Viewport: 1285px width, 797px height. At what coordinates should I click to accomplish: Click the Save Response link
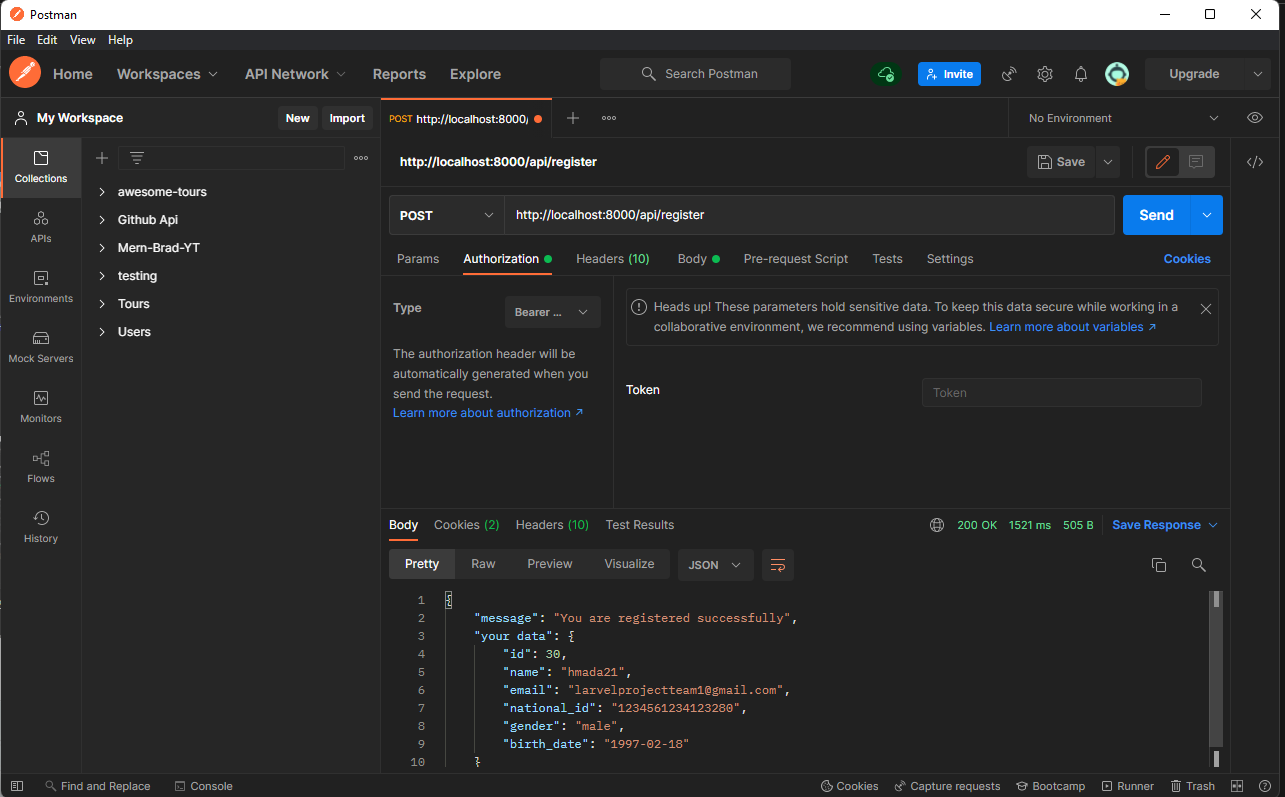click(1157, 524)
